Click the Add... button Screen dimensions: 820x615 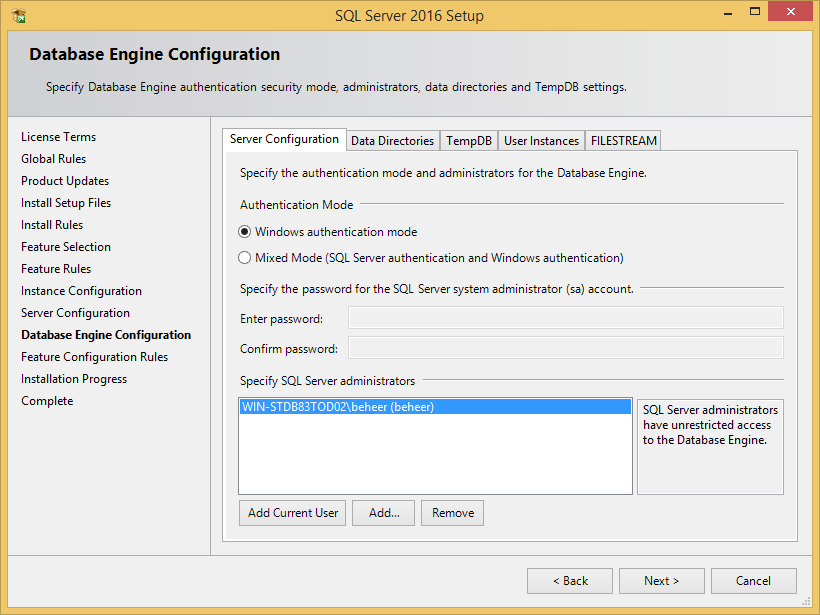(x=384, y=513)
